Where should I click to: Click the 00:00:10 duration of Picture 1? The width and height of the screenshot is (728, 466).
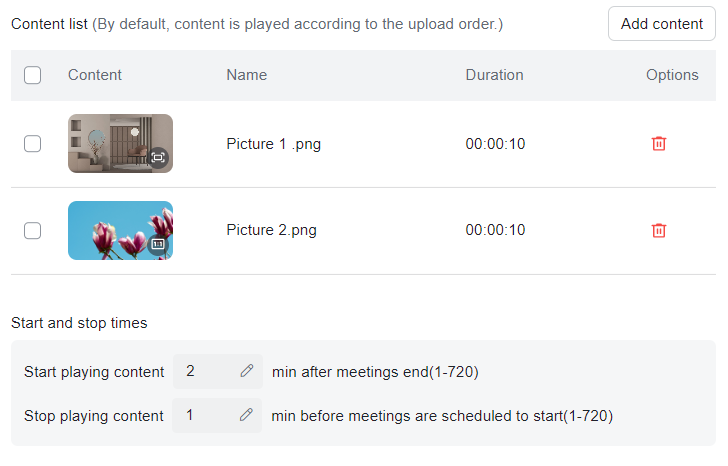point(495,144)
